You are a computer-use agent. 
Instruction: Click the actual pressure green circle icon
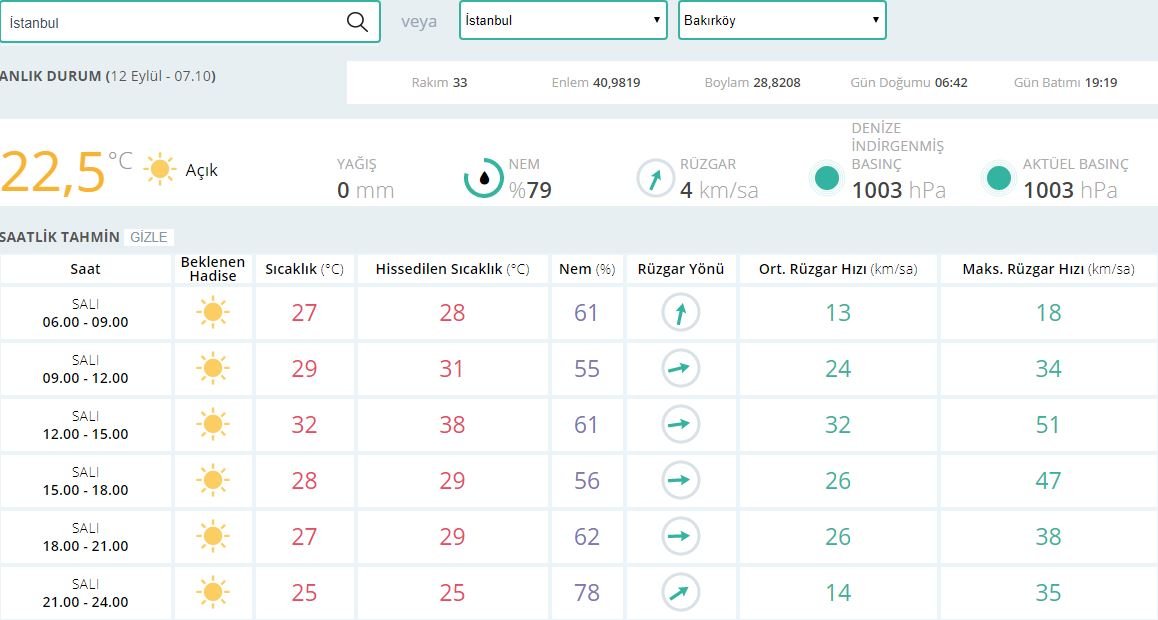998,178
